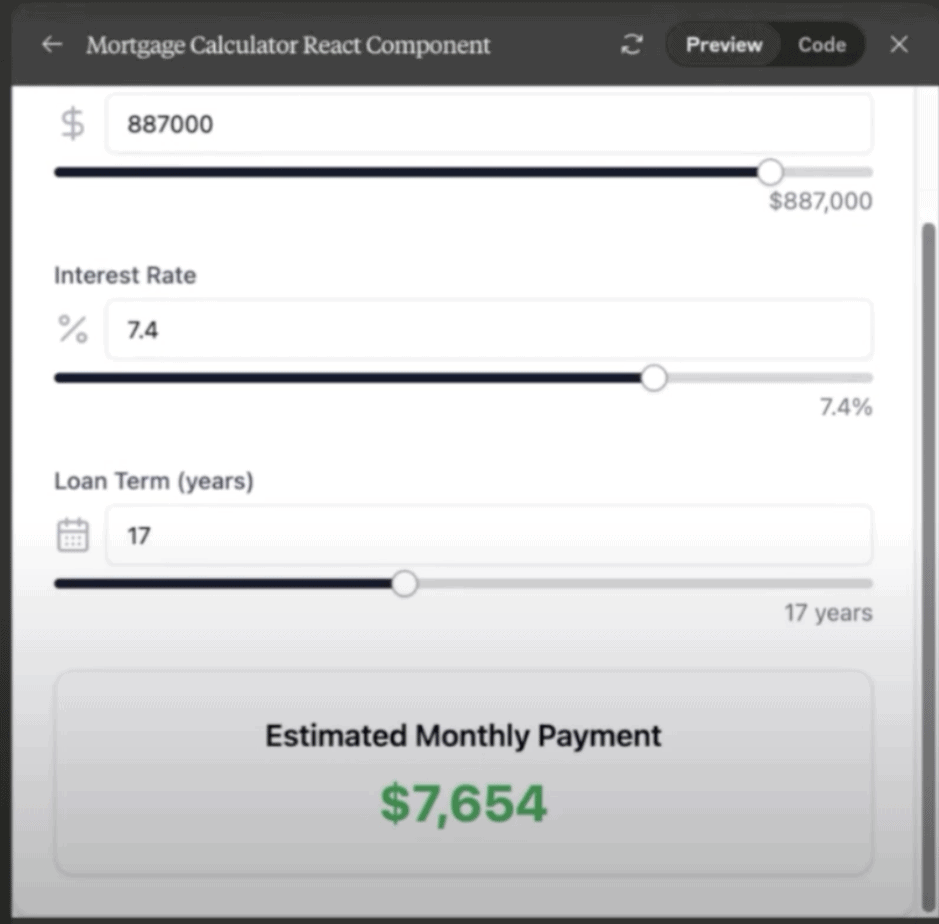Switch to the Code tab
Viewport: 939px width, 924px height.
[x=821, y=45]
